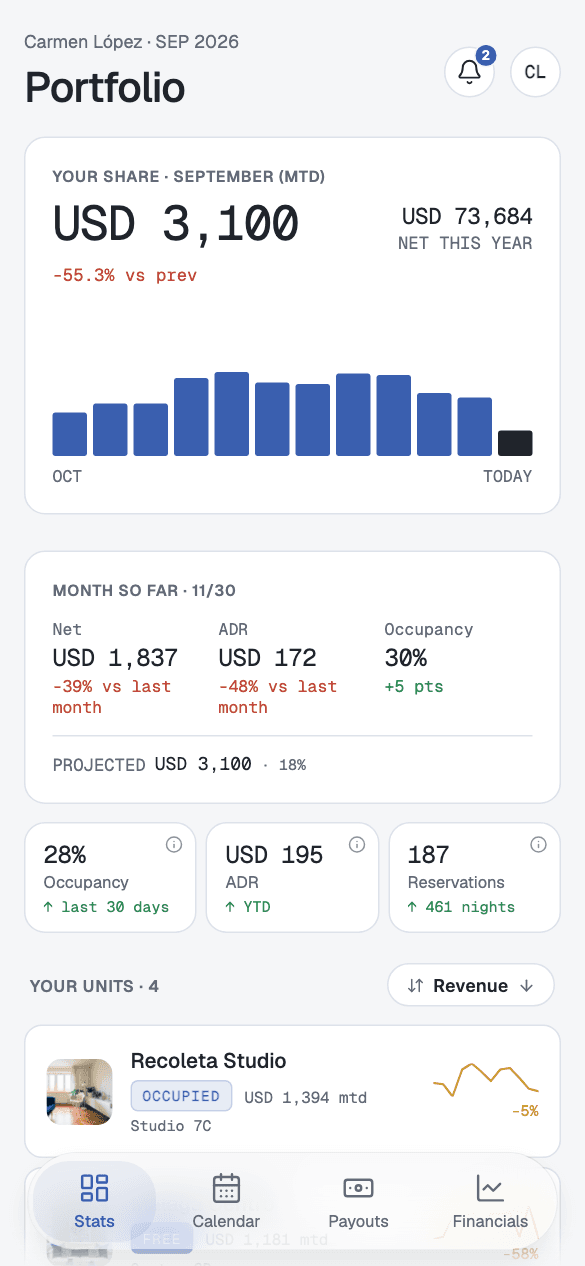585x1266 pixels.
Task: Switch to the Stats tab
Action: point(94,1202)
